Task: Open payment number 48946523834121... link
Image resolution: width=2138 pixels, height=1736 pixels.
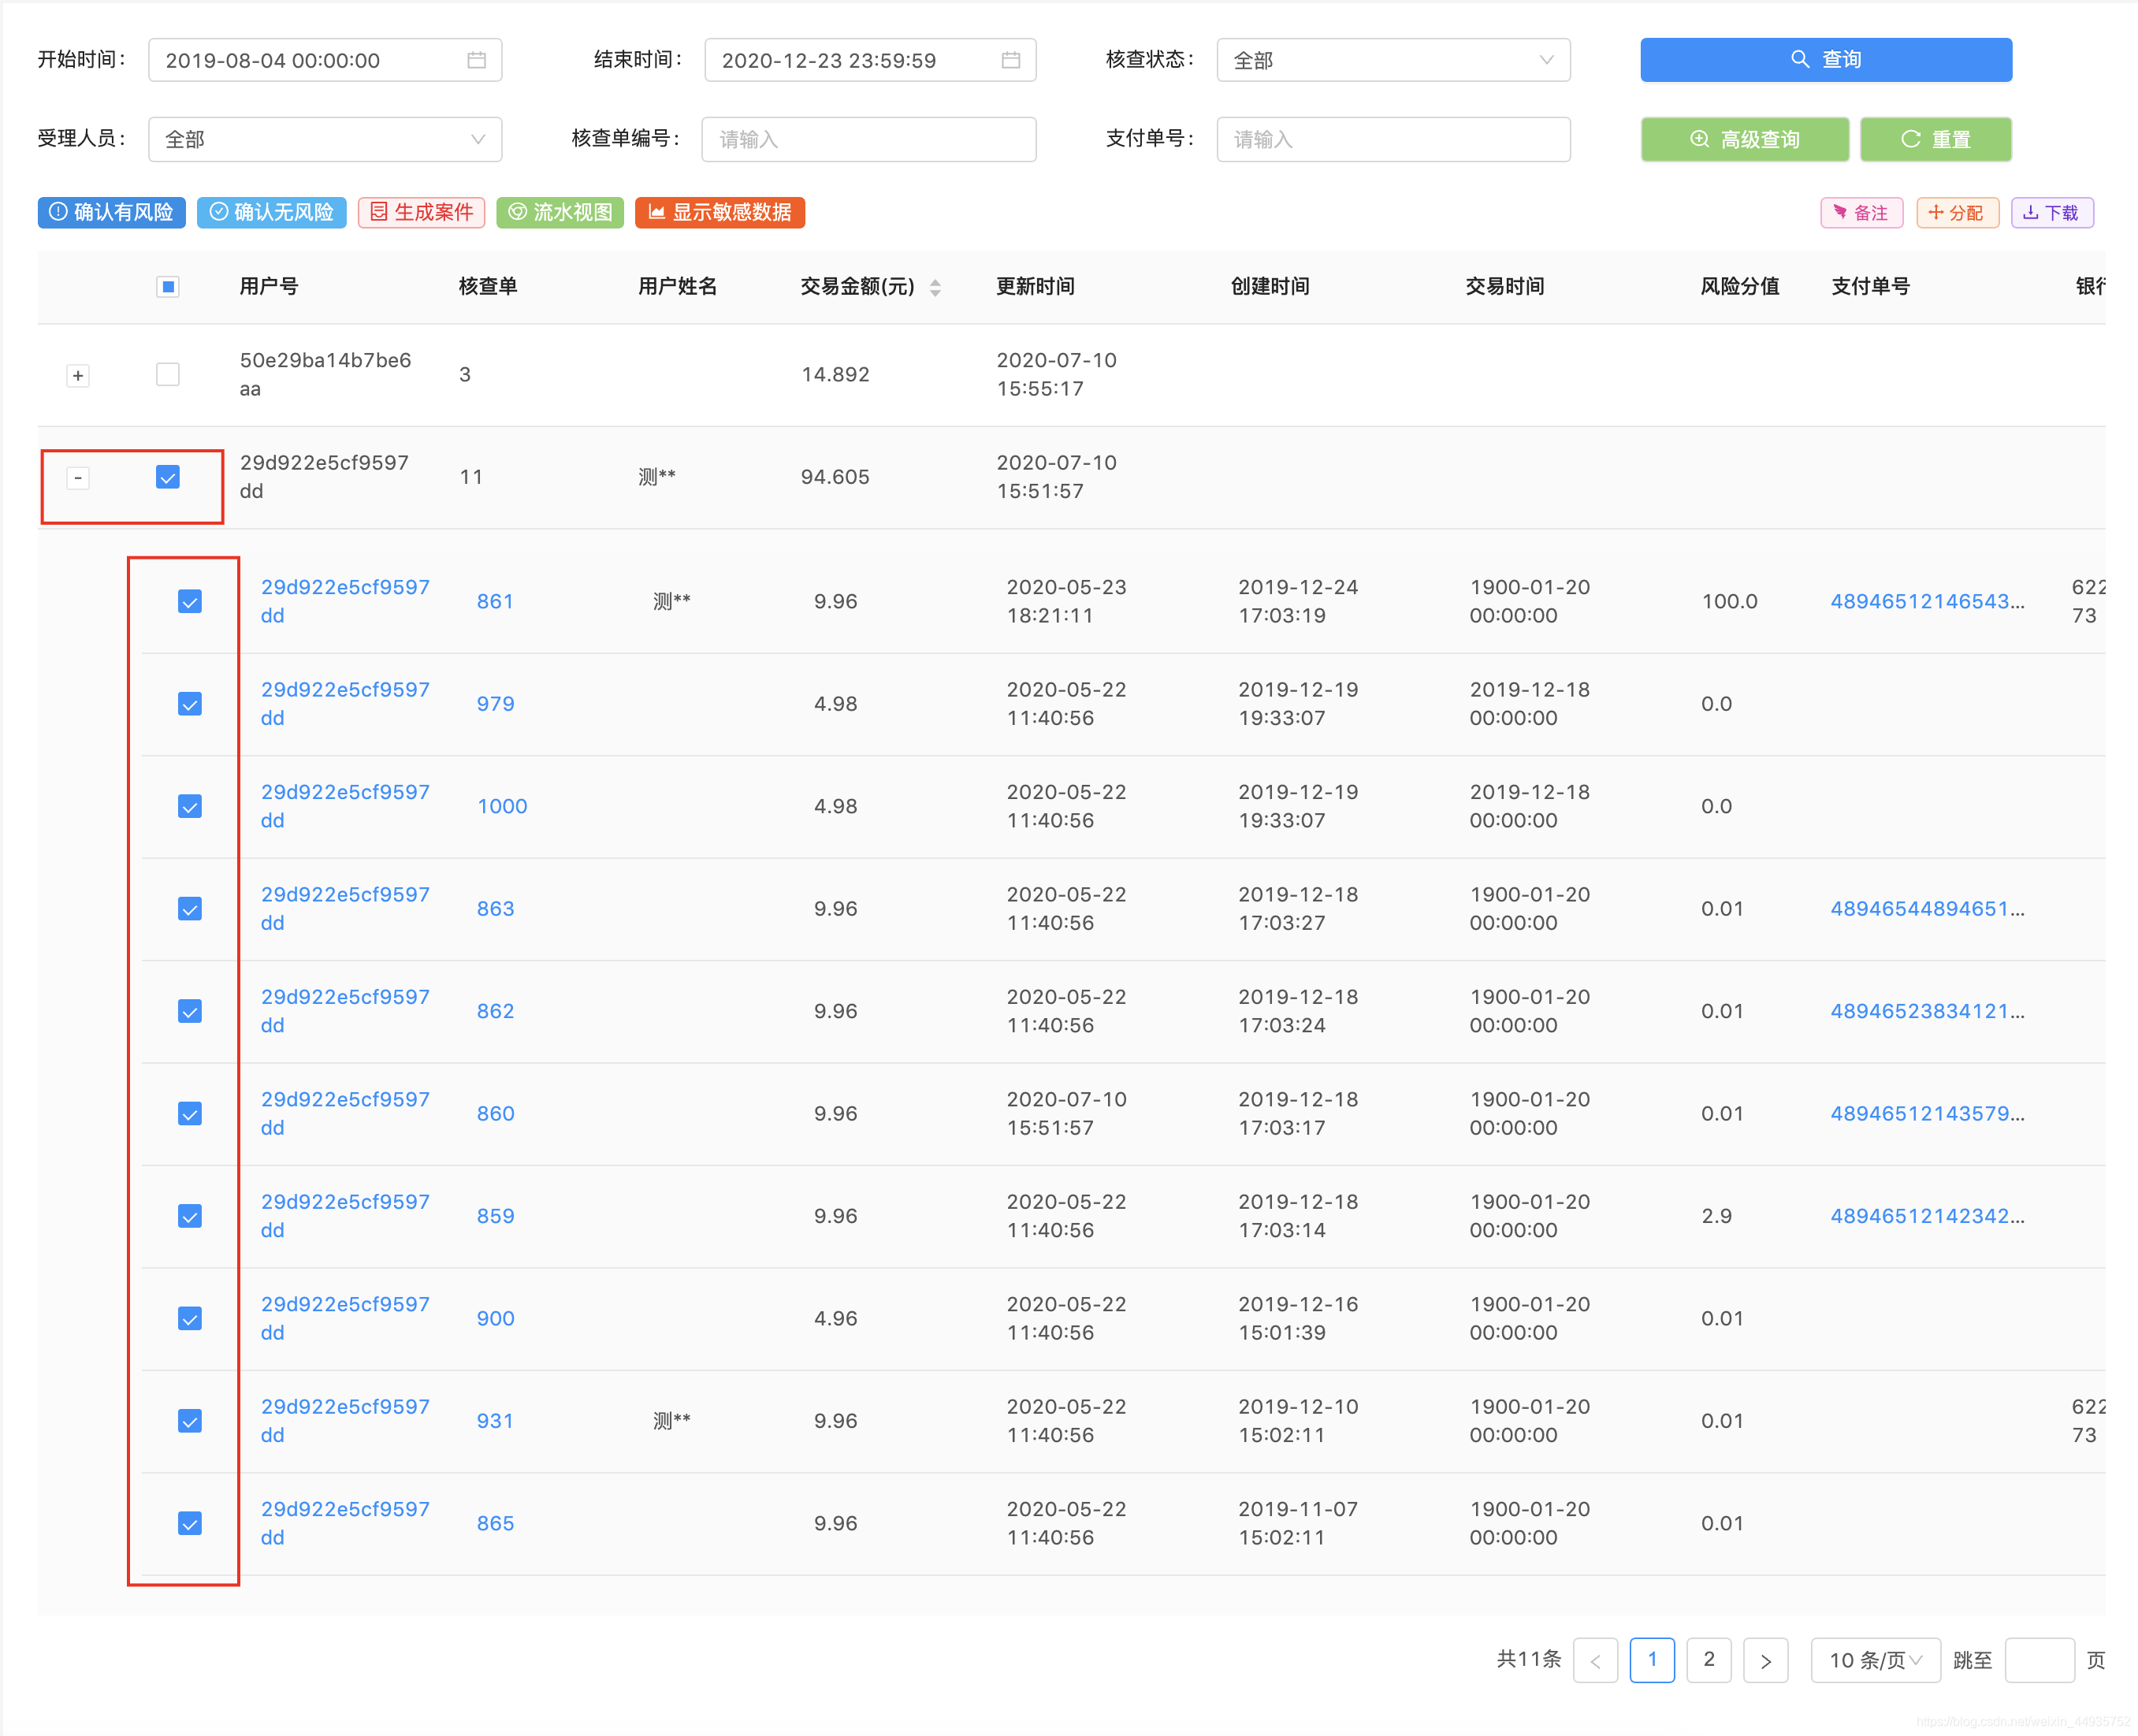Action: pos(1927,1011)
